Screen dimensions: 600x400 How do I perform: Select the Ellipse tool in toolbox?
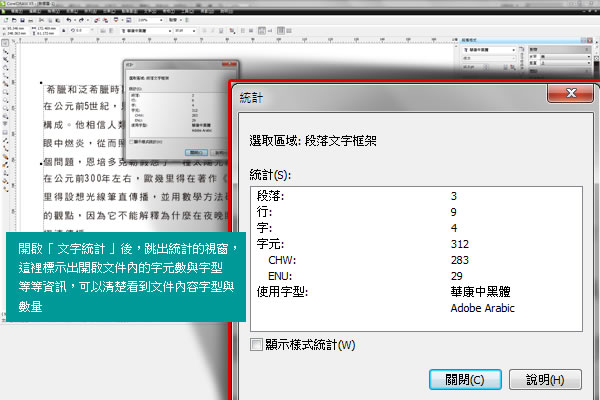pyautogui.click(x=5, y=100)
